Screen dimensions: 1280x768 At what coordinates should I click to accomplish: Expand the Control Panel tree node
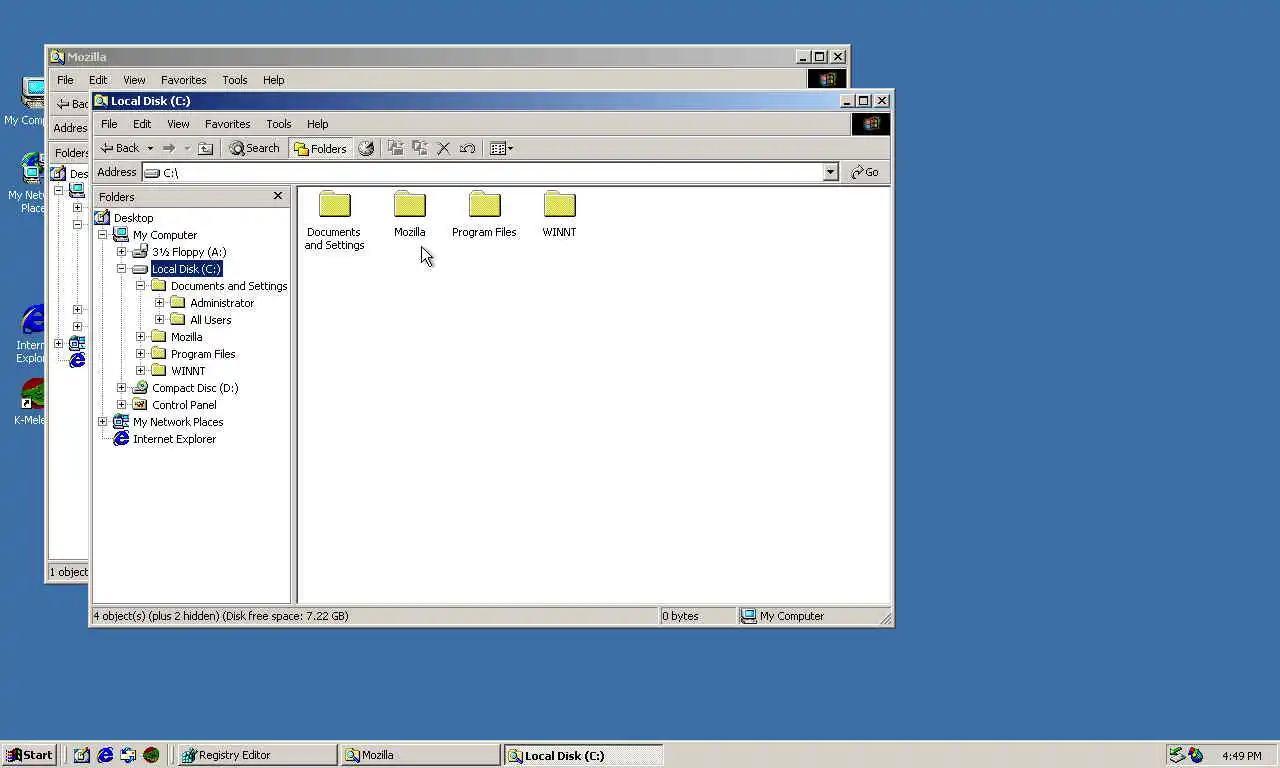point(121,405)
